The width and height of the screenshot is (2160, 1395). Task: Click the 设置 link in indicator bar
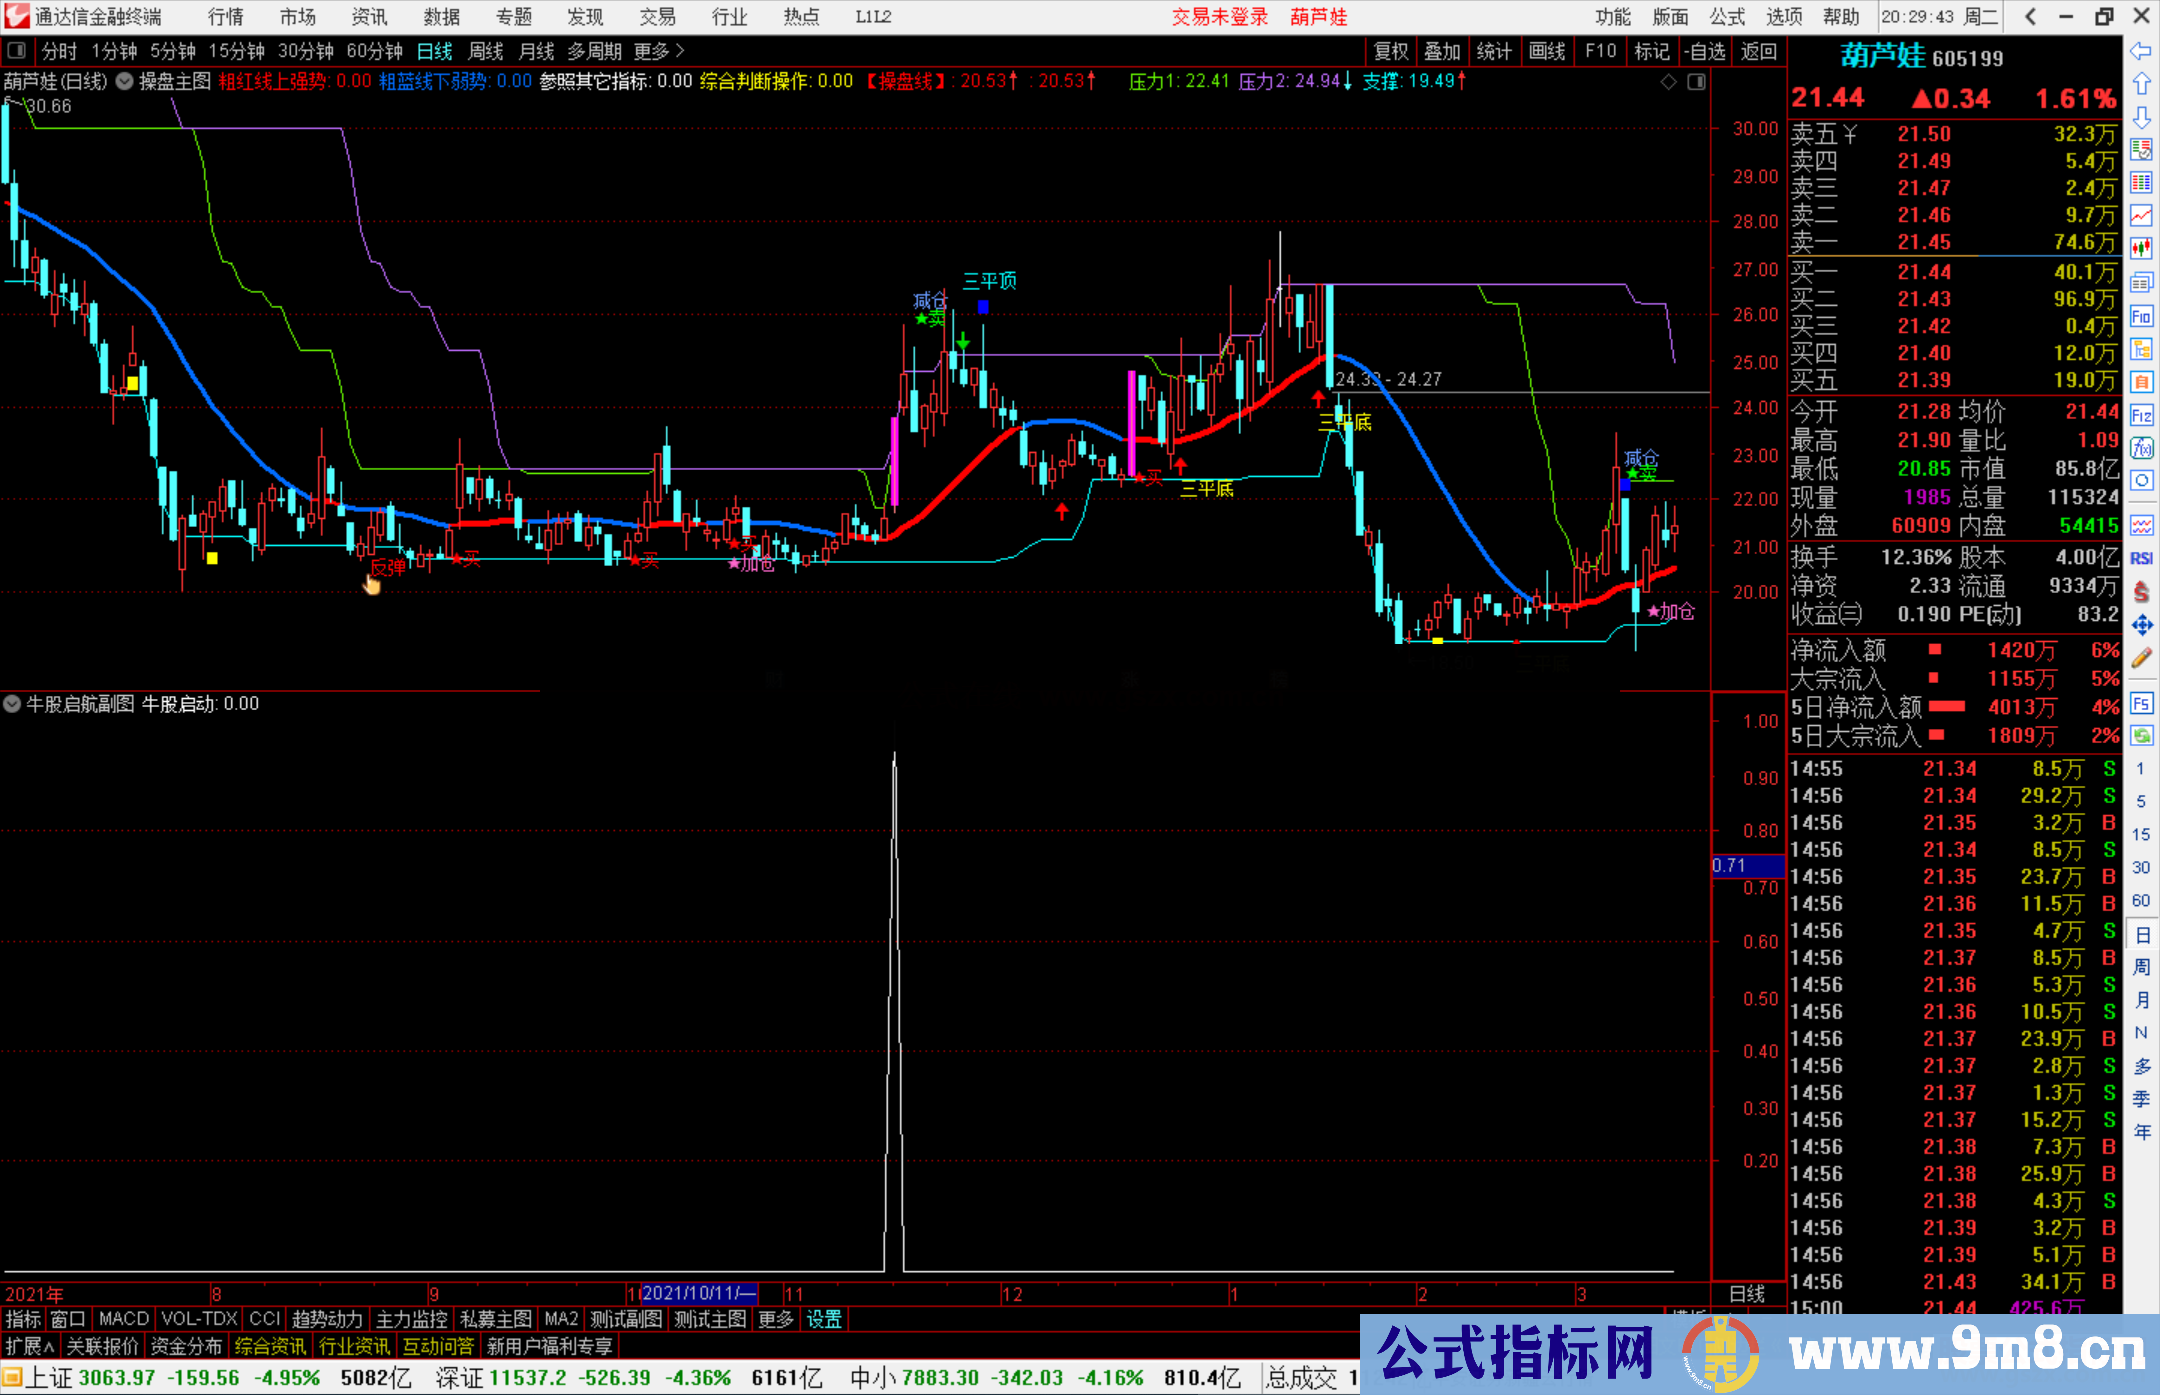(x=824, y=1319)
